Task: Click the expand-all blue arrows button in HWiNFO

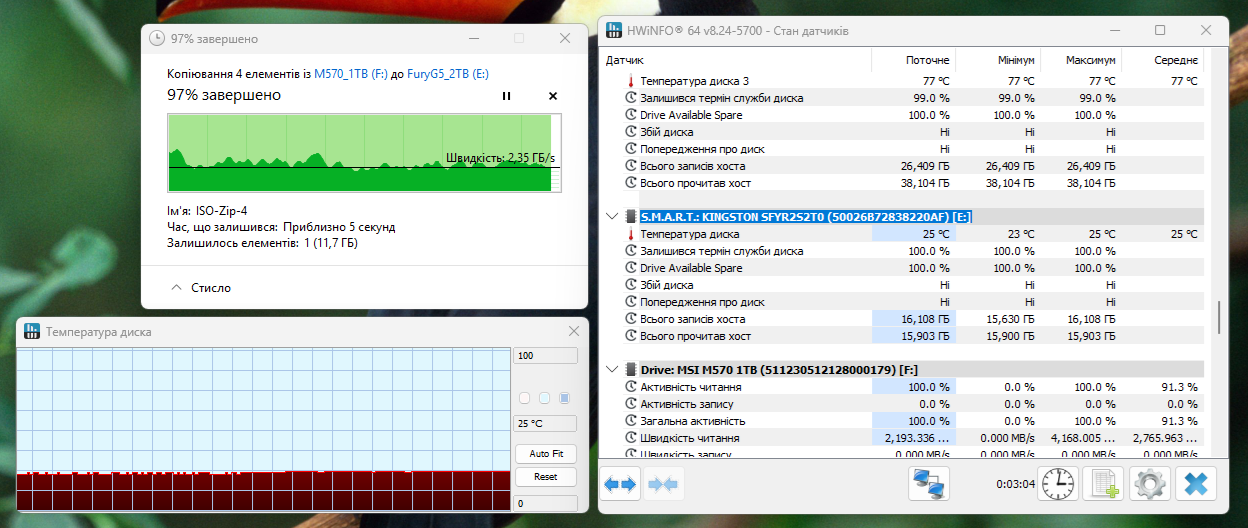Action: (620, 484)
